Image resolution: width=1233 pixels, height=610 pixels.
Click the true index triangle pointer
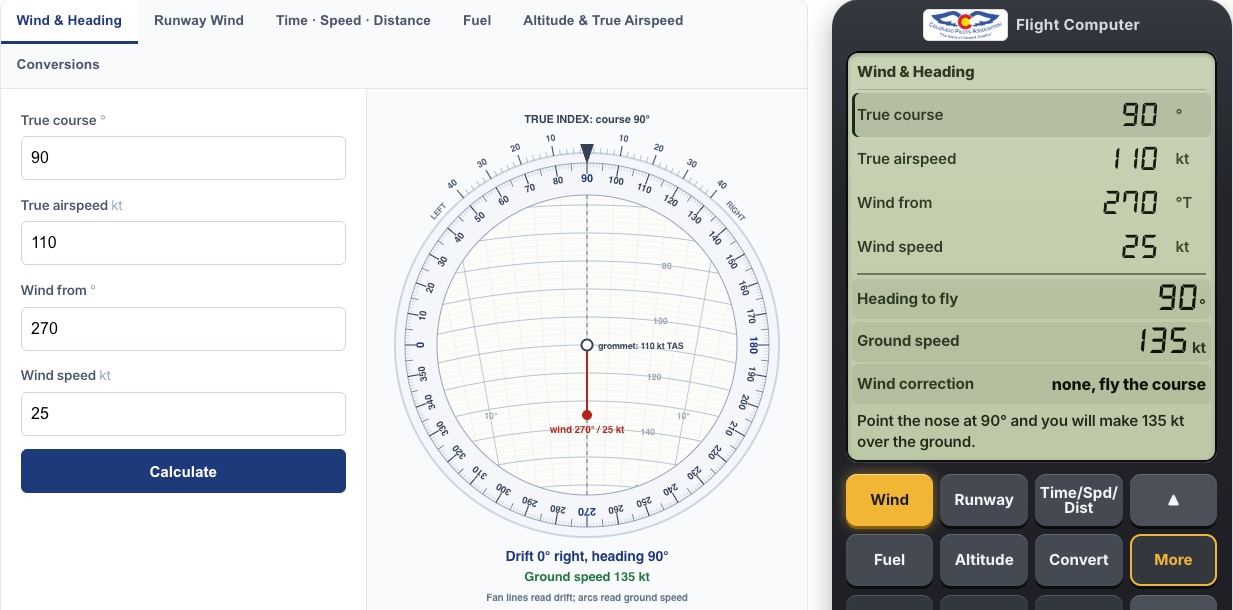587,153
